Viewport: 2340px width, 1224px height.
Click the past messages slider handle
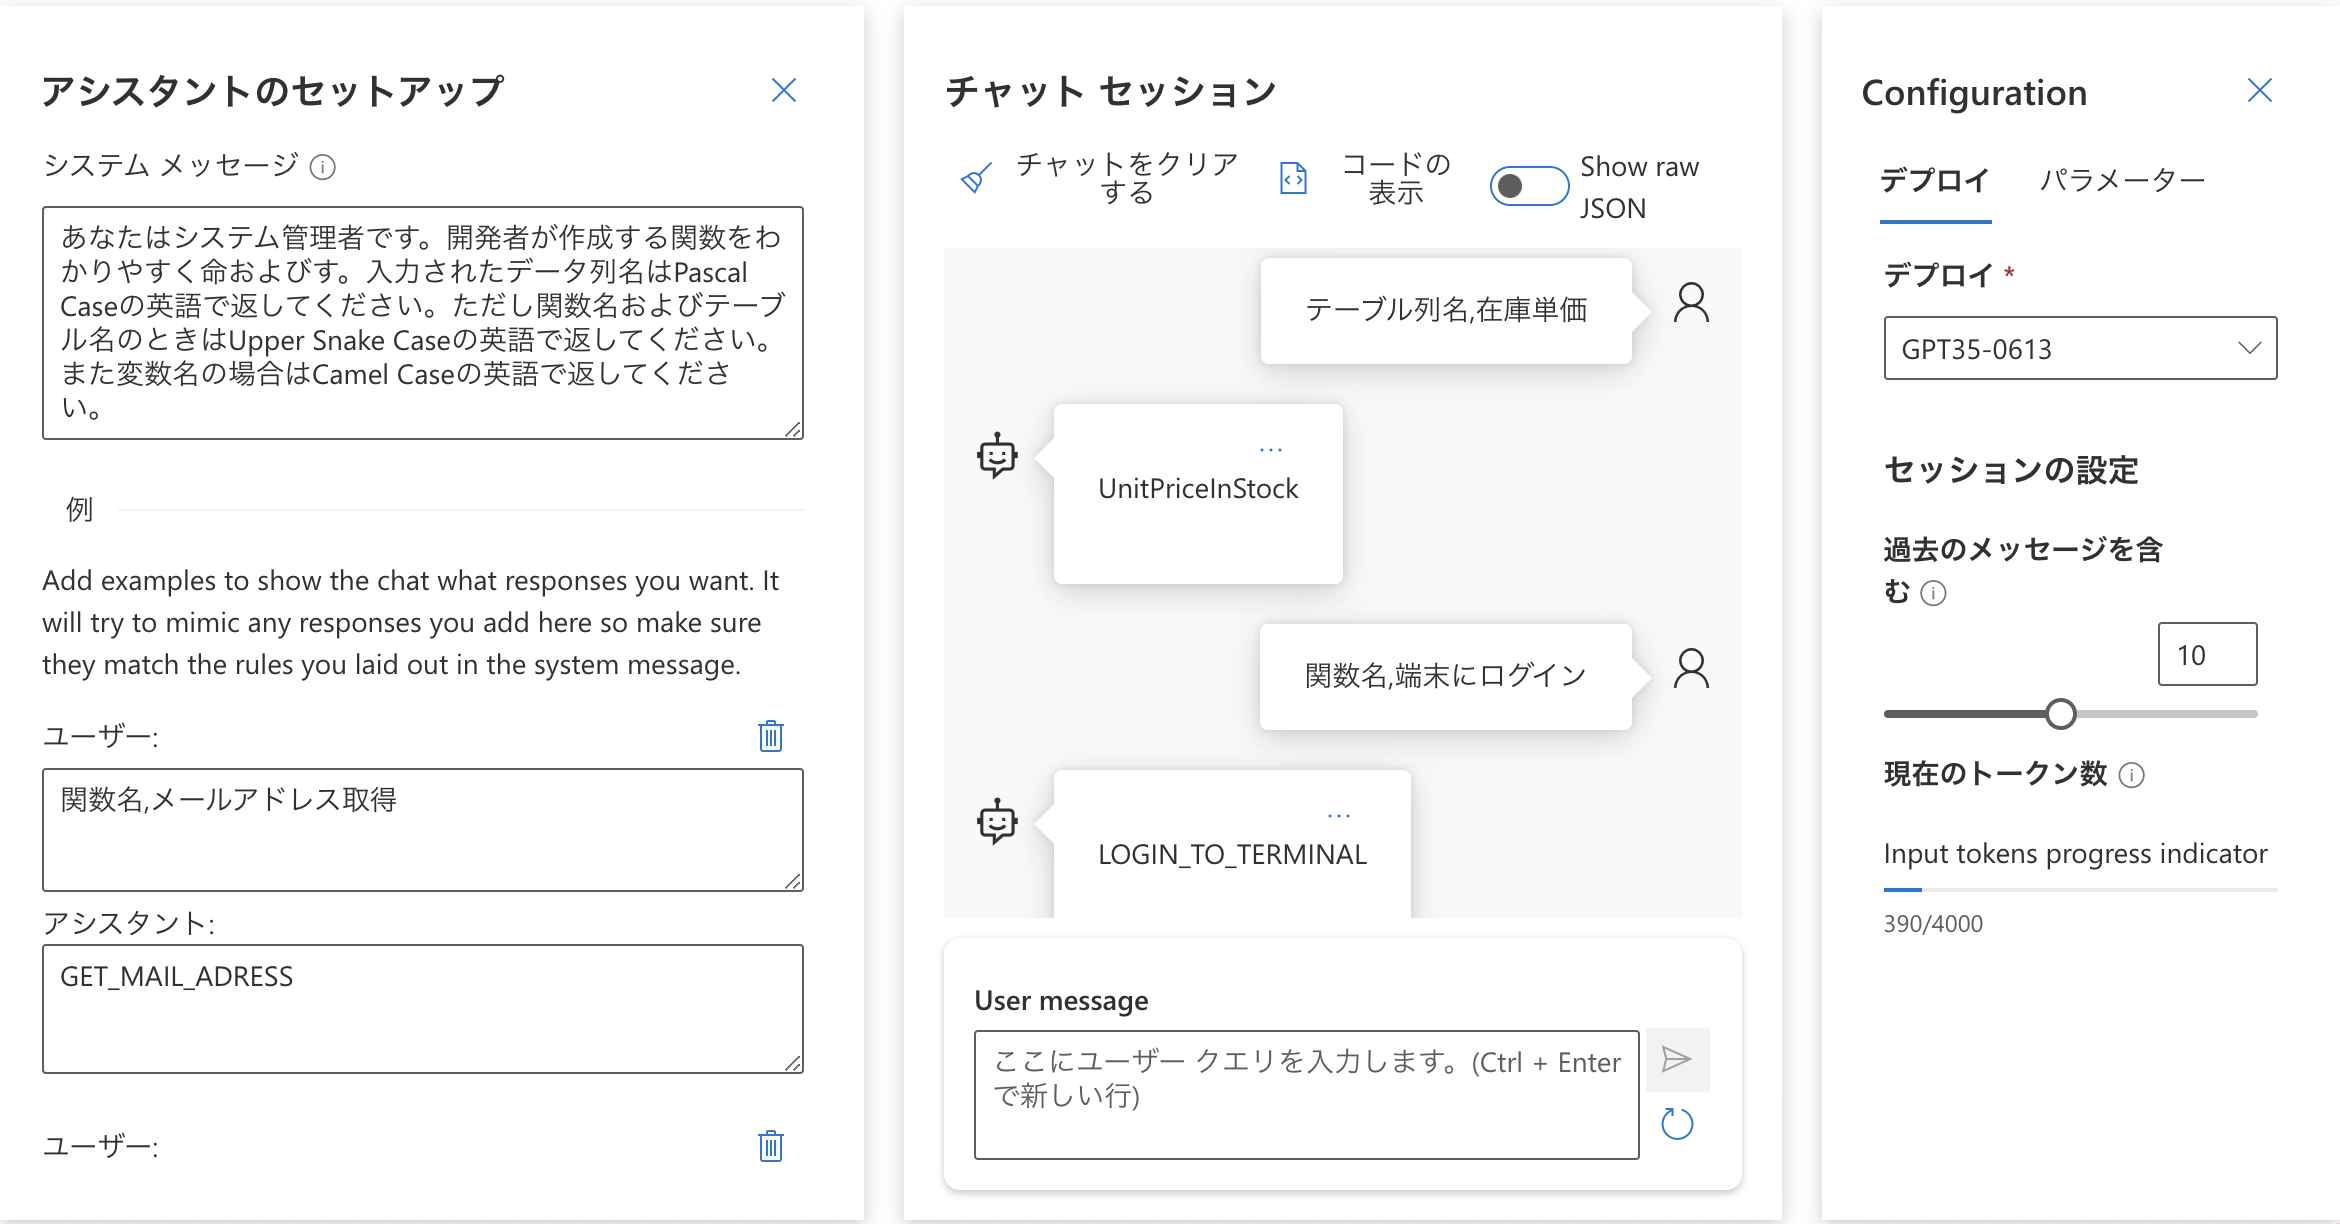[2060, 714]
